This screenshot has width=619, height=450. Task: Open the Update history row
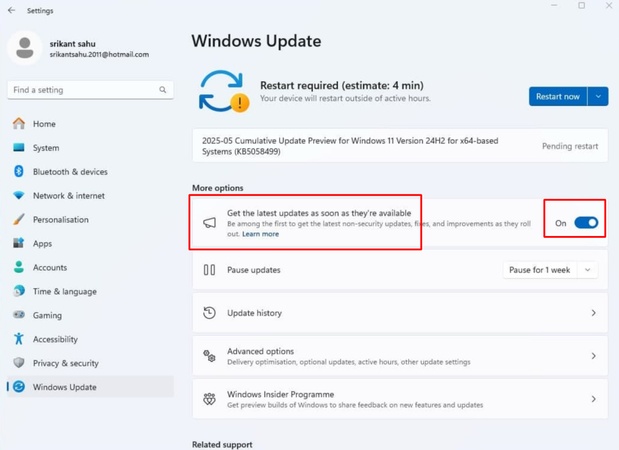pyautogui.click(x=400, y=313)
